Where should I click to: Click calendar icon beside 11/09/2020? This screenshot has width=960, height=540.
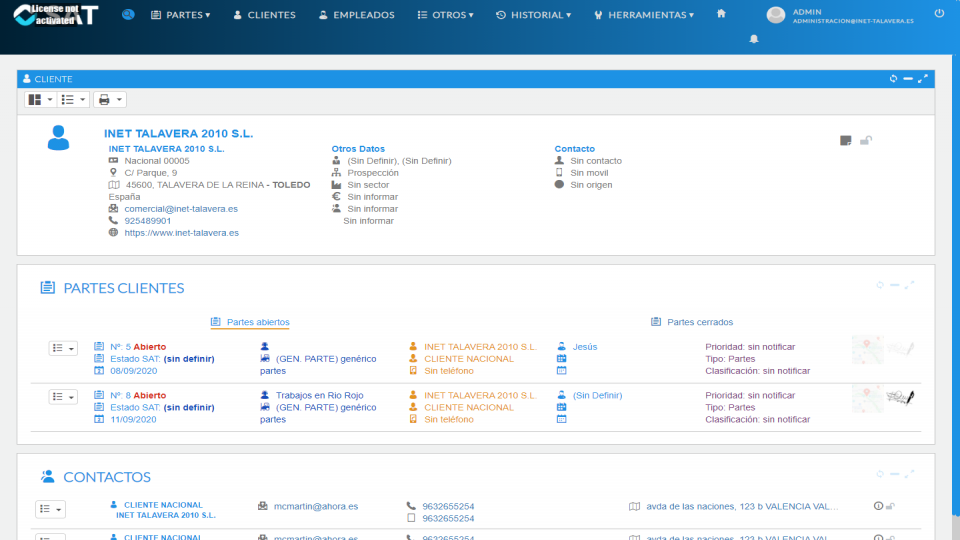(99, 419)
